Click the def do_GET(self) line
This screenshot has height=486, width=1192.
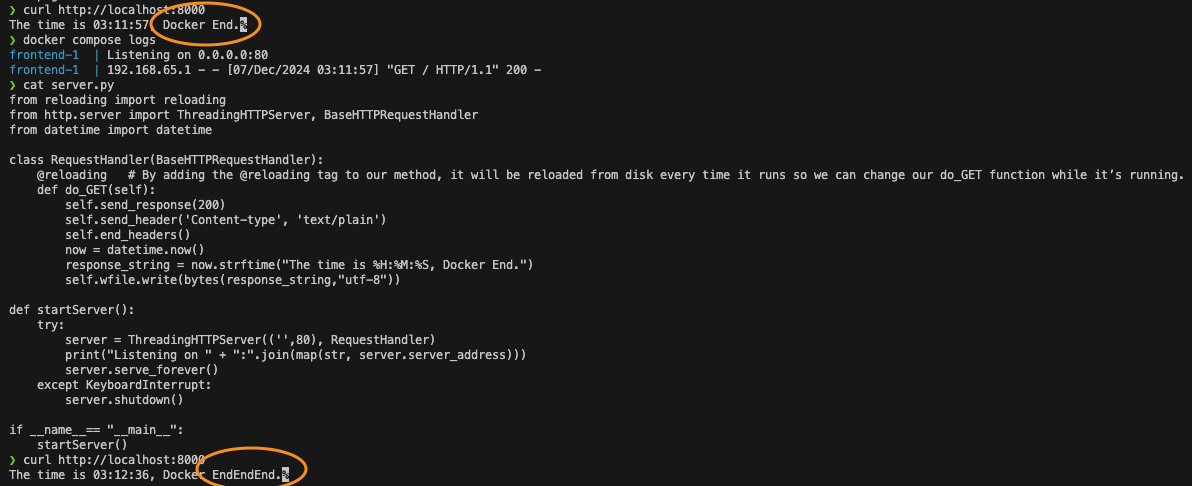(x=96, y=190)
